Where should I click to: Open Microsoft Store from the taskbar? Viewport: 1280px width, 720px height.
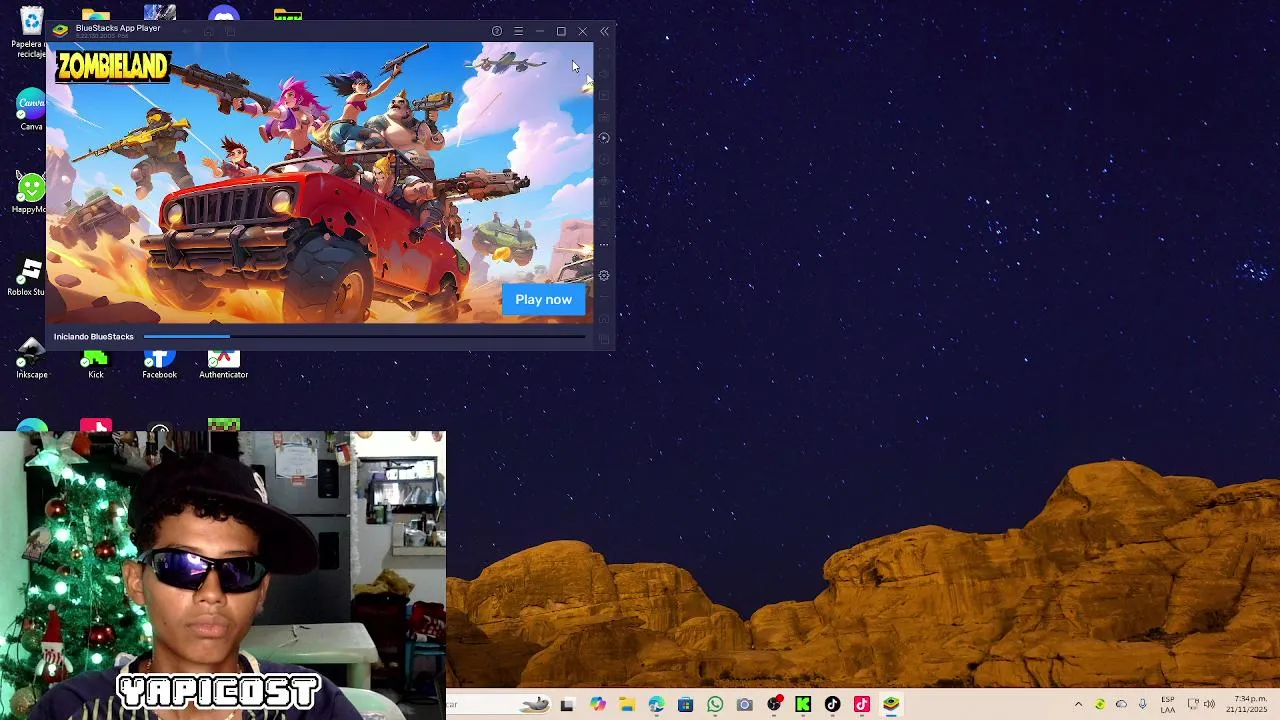[x=685, y=705]
